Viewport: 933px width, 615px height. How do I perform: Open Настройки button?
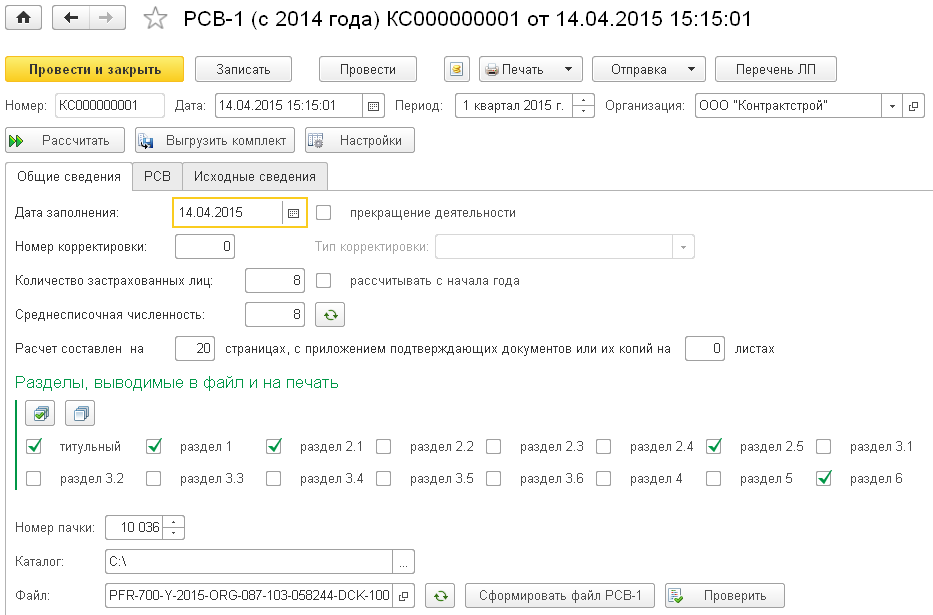pos(359,140)
